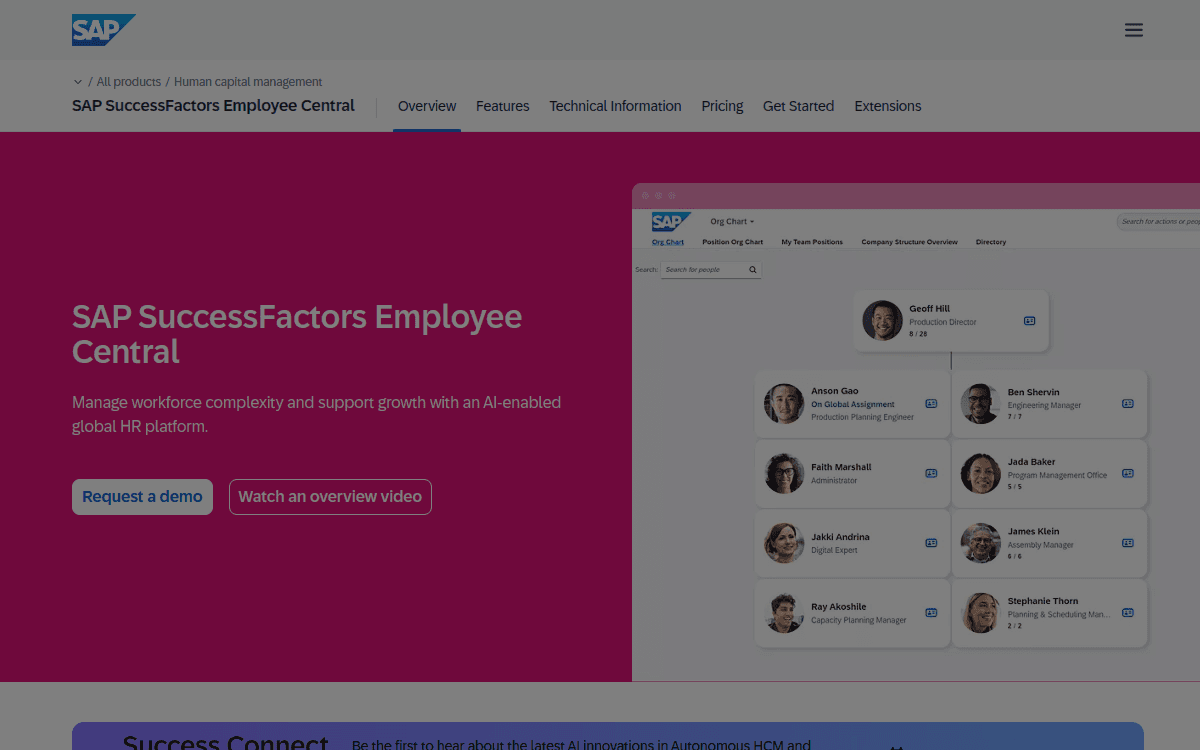Click Ben Shervin's profile photo
This screenshot has width=1200, height=750.
tap(981, 404)
